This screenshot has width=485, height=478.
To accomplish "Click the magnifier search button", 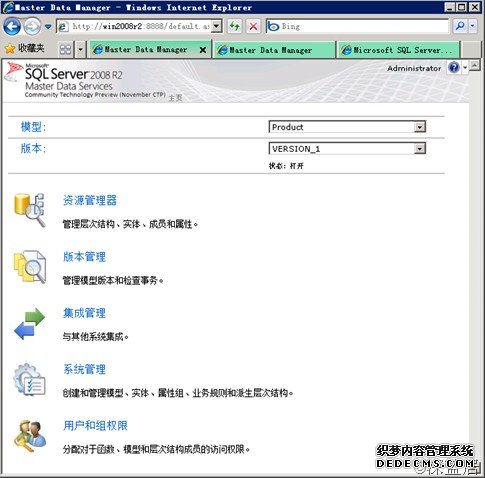I will [460, 26].
